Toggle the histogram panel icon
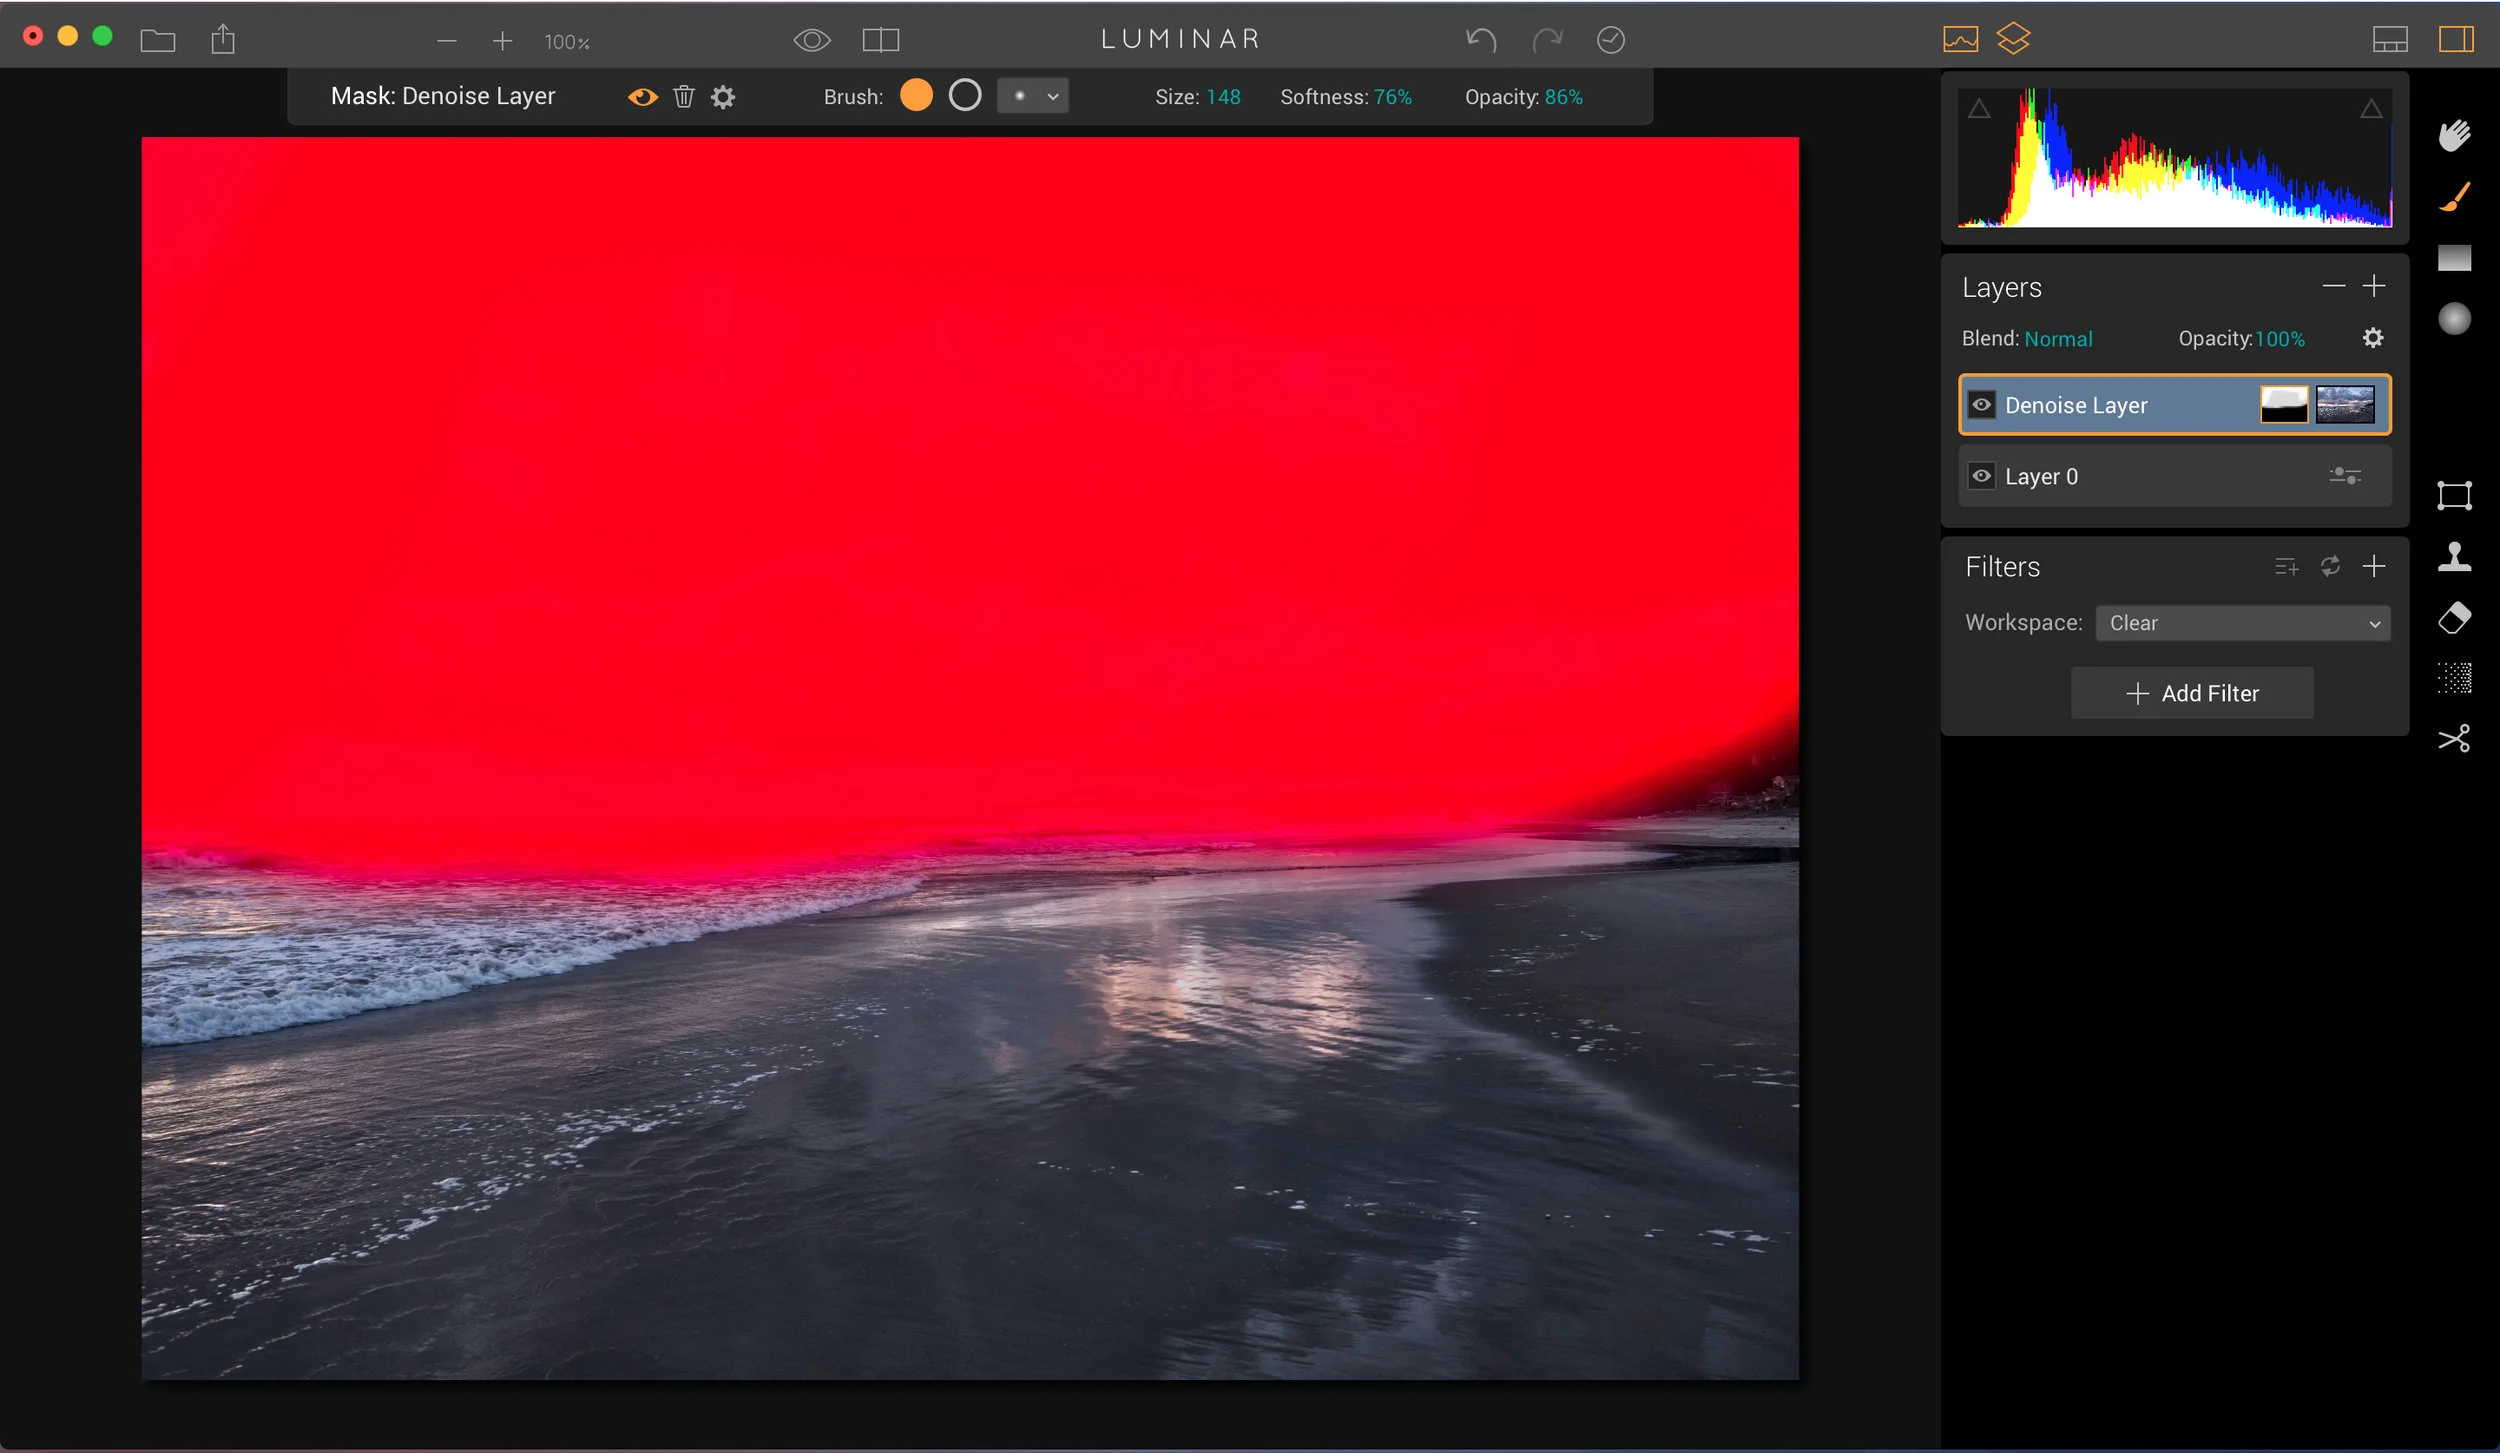 pos(1961,40)
